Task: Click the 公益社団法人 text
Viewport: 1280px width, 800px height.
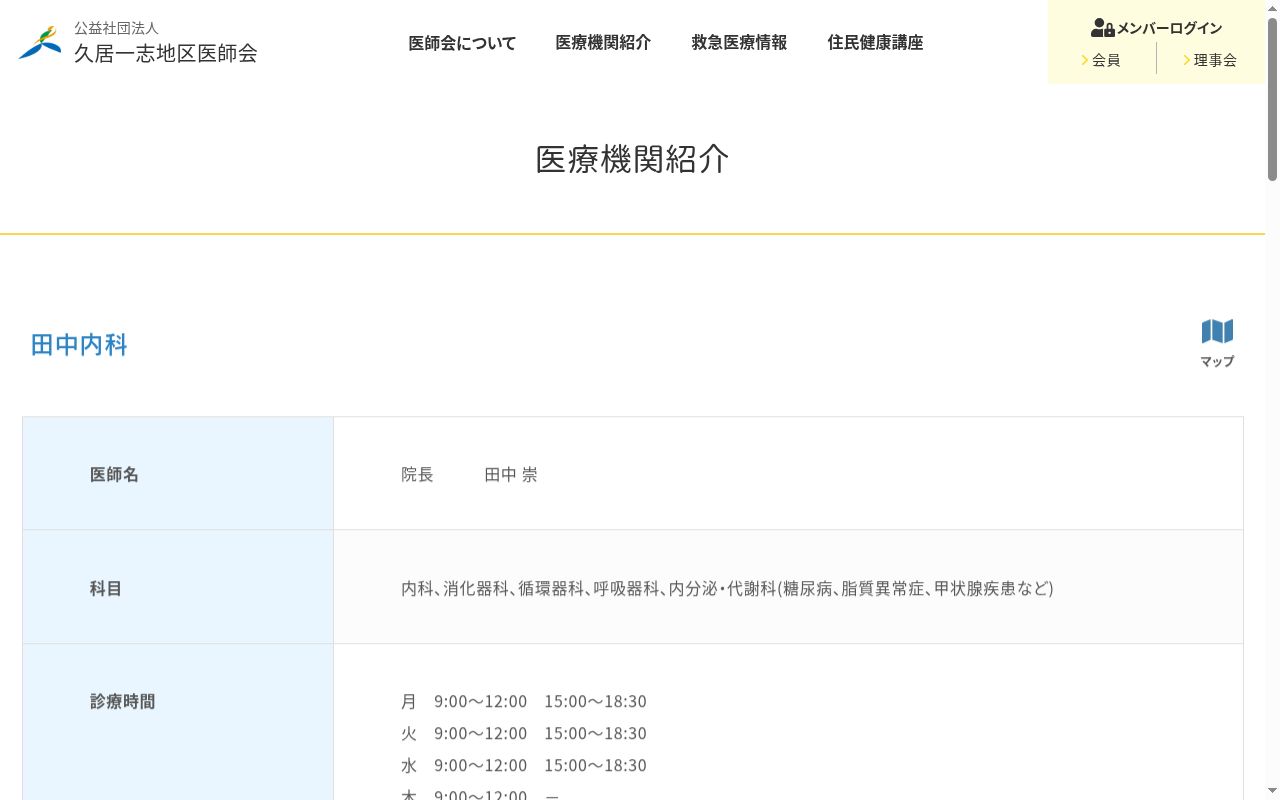Action: pyautogui.click(x=116, y=28)
